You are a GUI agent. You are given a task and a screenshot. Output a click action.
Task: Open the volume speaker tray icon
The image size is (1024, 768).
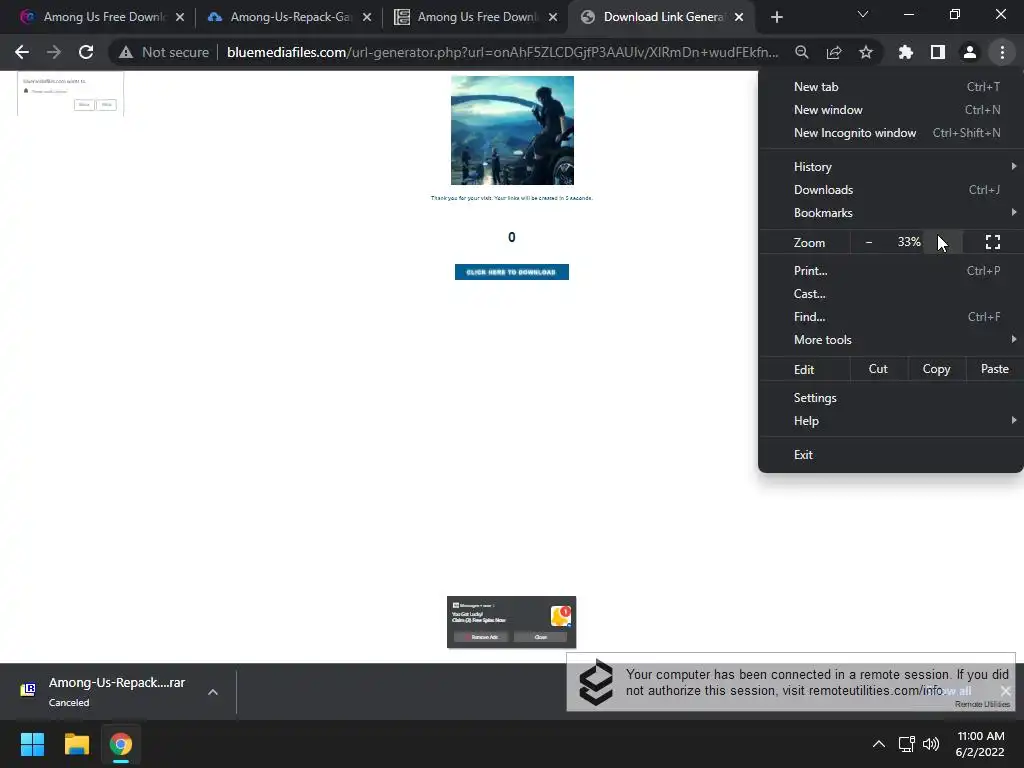tap(931, 744)
